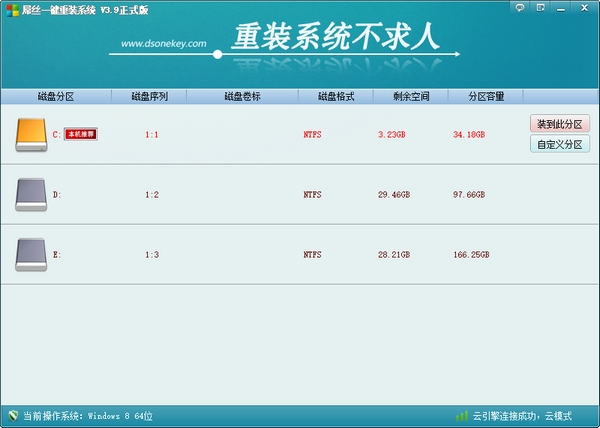Minimize the window
Viewport: 600px width, 428px height.
[x=561, y=8]
